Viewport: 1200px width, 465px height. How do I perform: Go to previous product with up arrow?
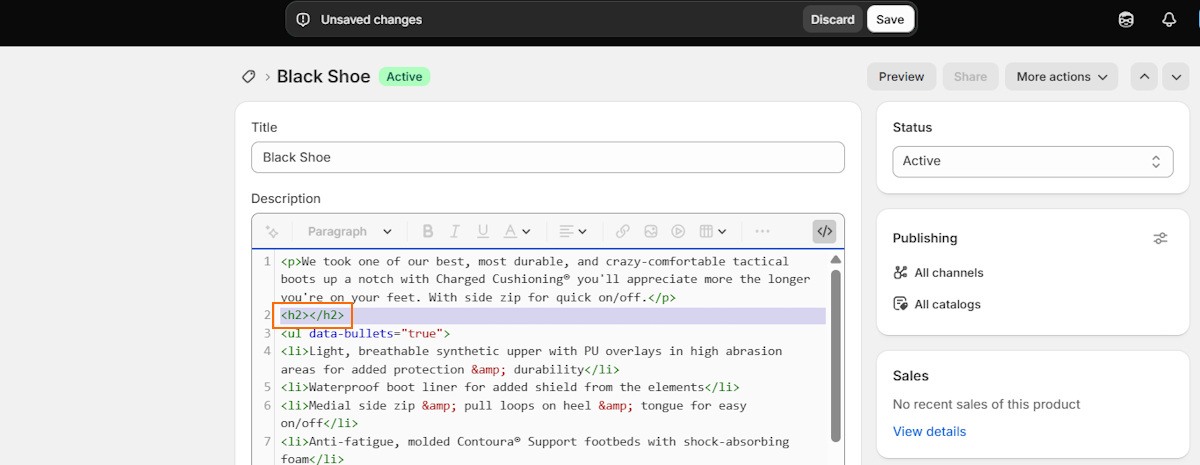[x=1145, y=77]
